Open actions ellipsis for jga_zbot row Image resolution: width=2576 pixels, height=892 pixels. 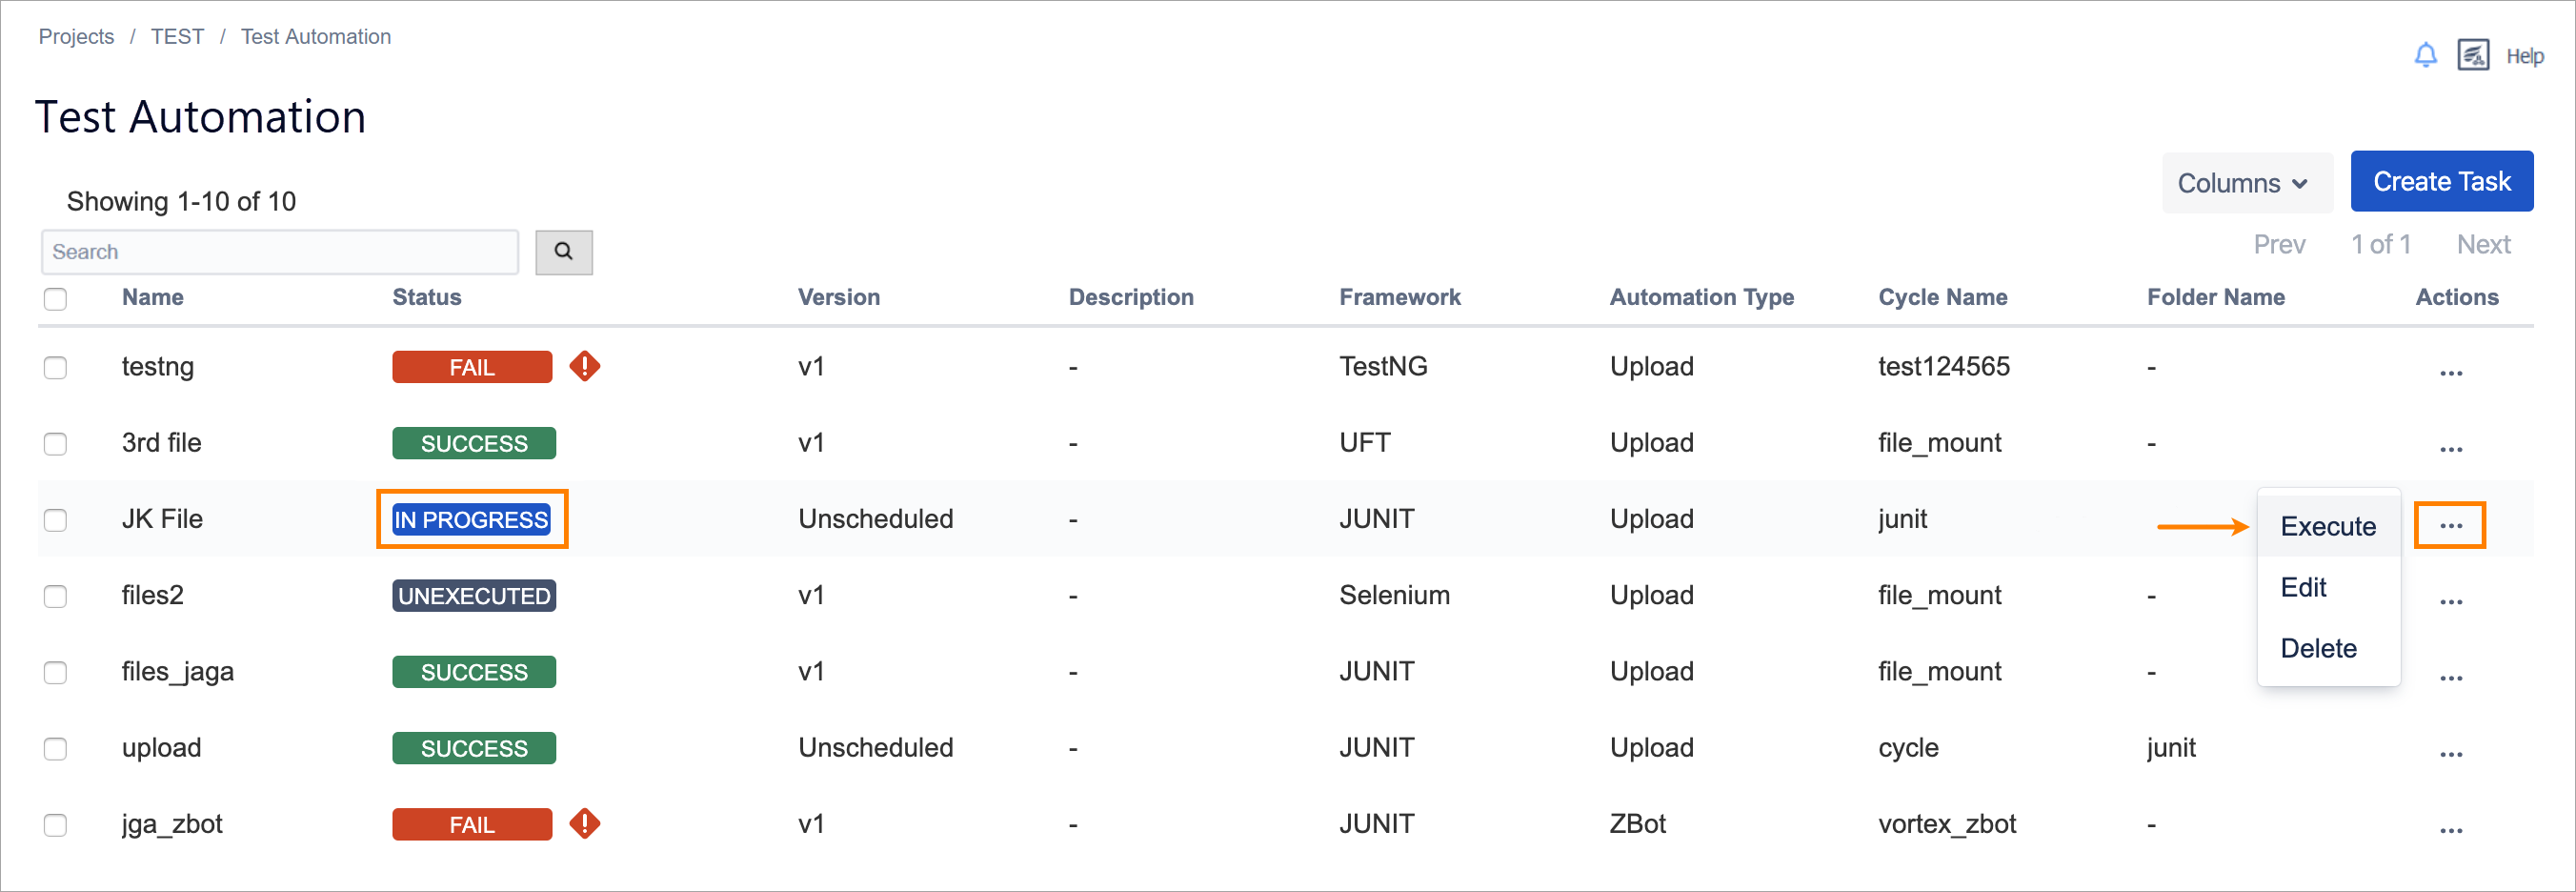[x=2450, y=829]
